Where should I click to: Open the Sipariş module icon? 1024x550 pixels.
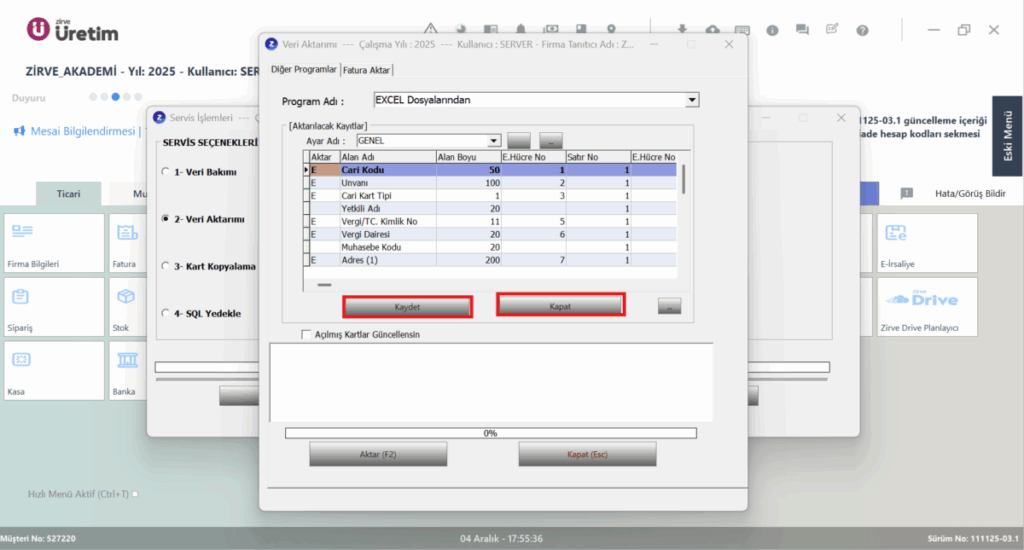coord(20,297)
